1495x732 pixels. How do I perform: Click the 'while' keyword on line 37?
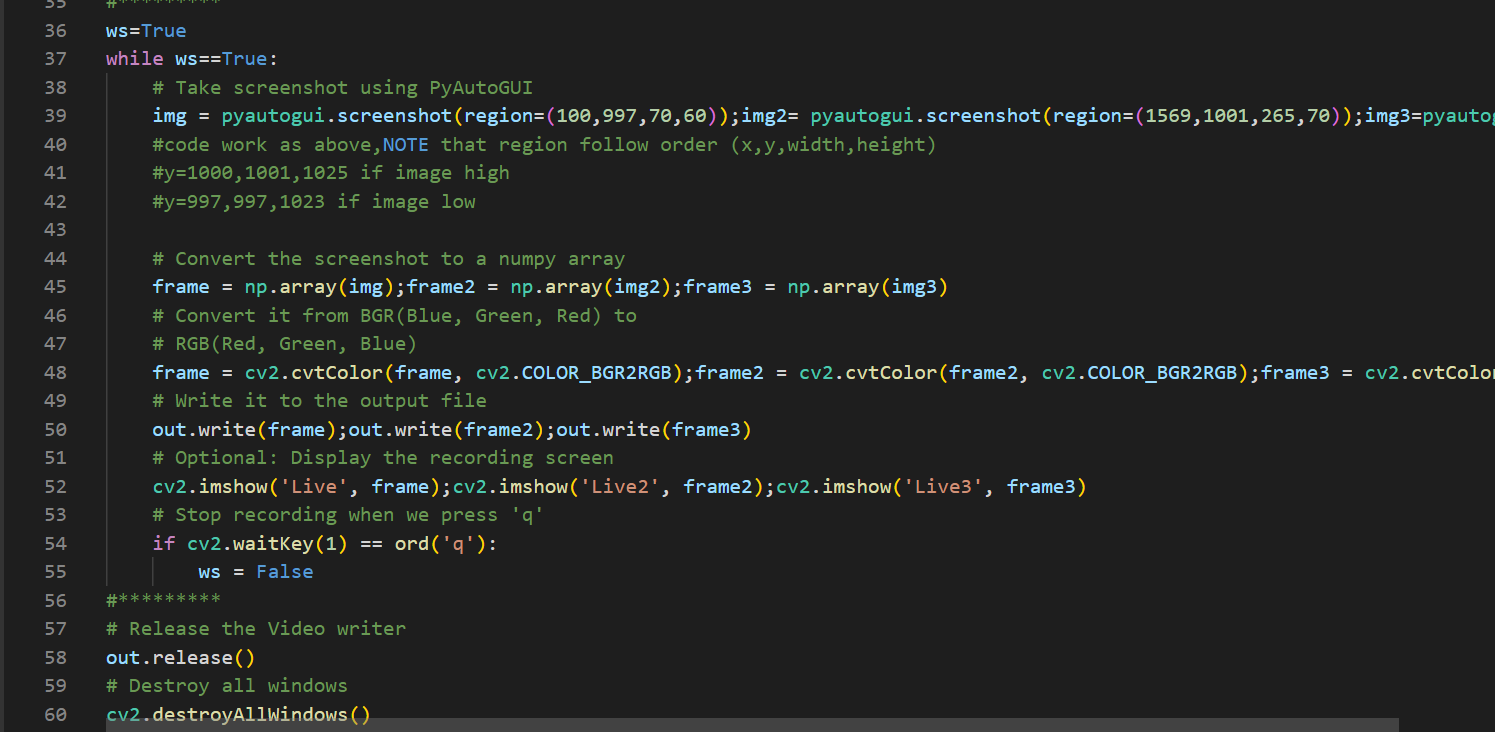pos(134,59)
